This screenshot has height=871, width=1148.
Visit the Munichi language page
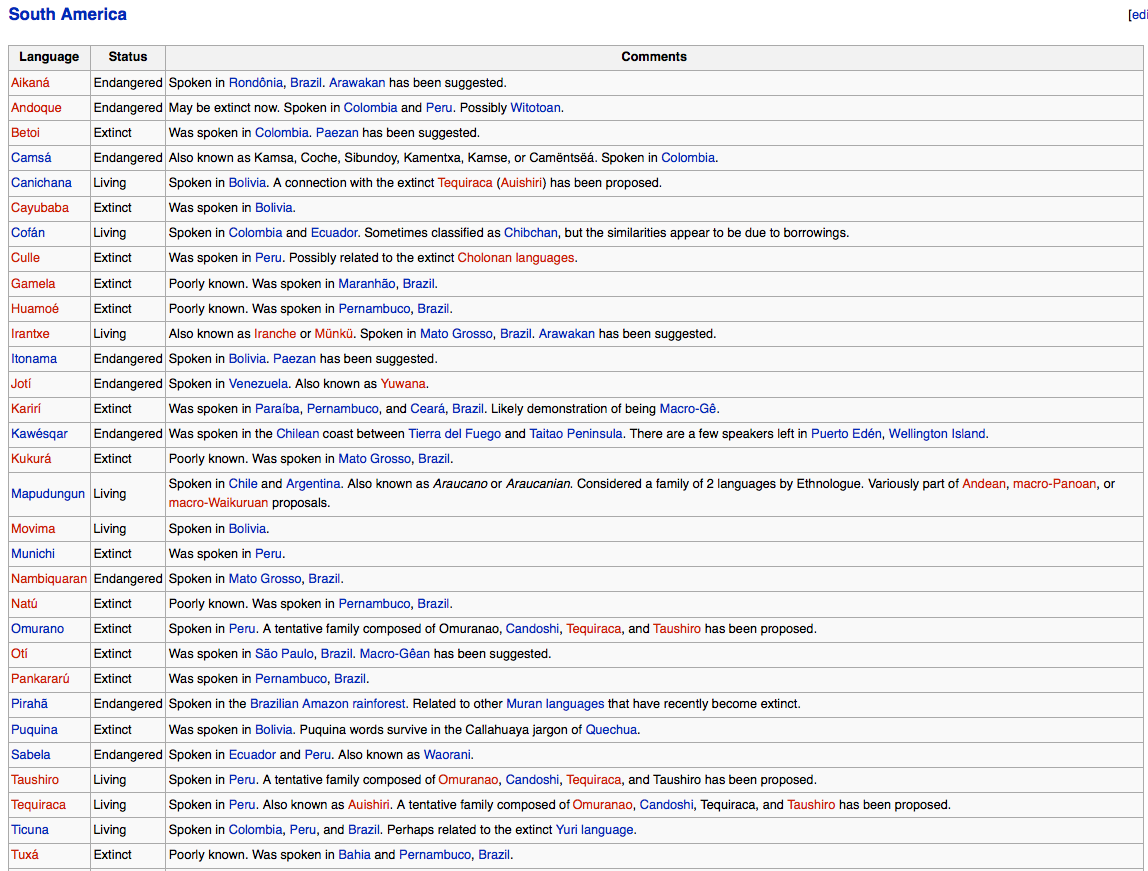tap(32, 553)
